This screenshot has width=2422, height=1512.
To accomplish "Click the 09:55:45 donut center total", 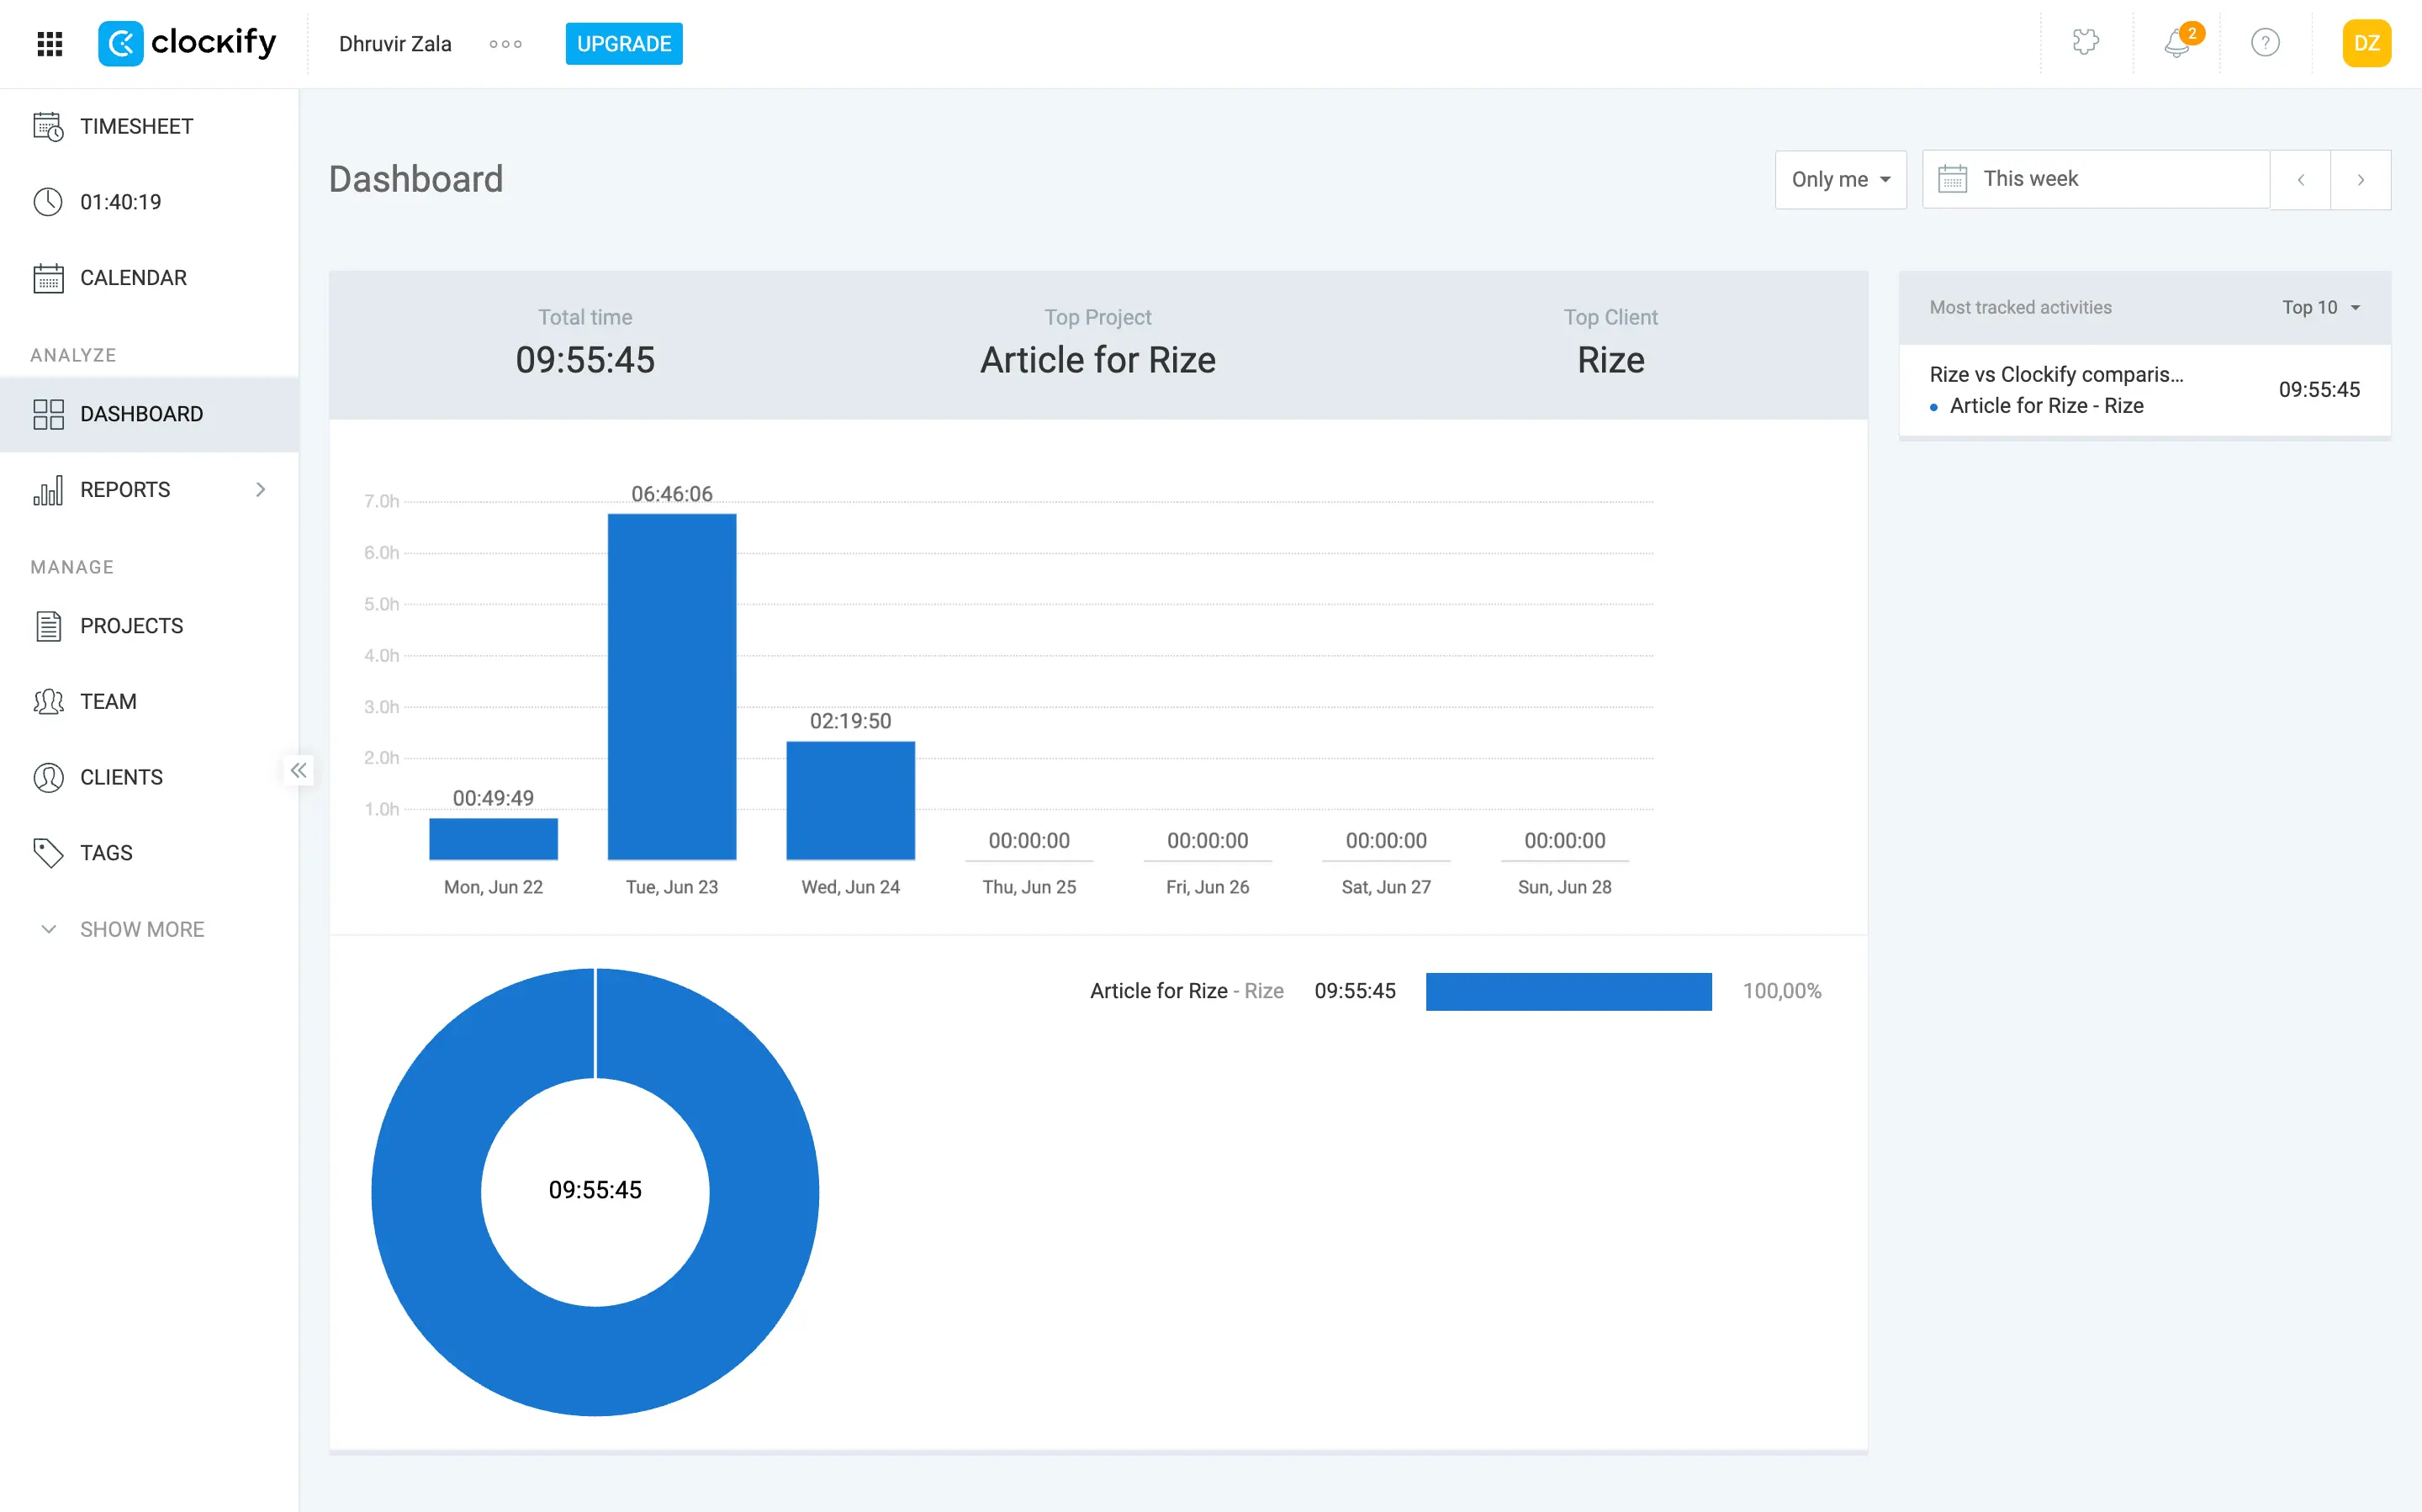I will pos(595,1190).
